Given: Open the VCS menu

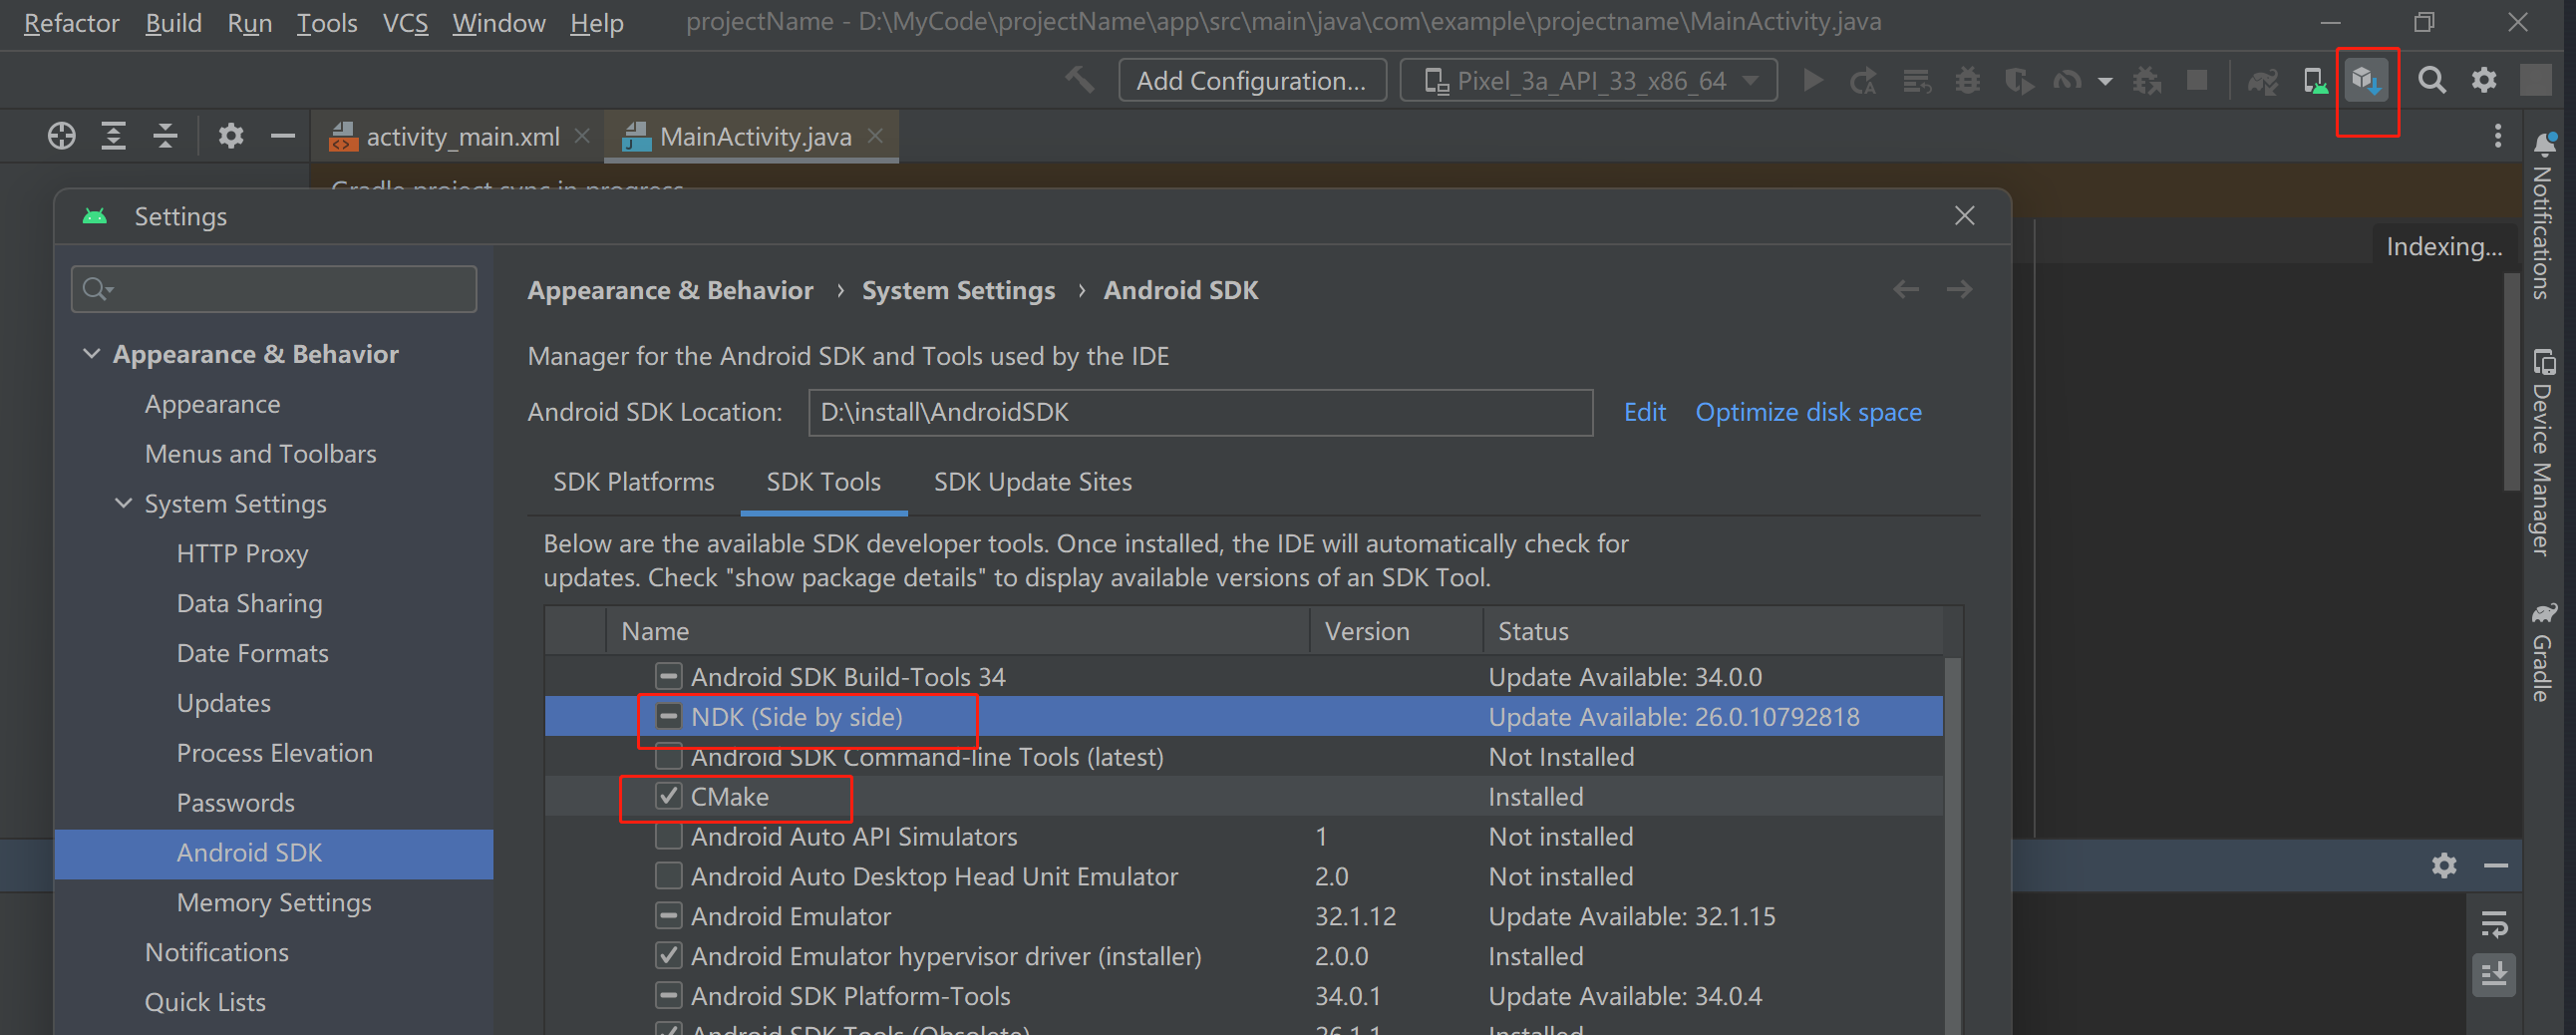Looking at the screenshot, I should click(405, 22).
